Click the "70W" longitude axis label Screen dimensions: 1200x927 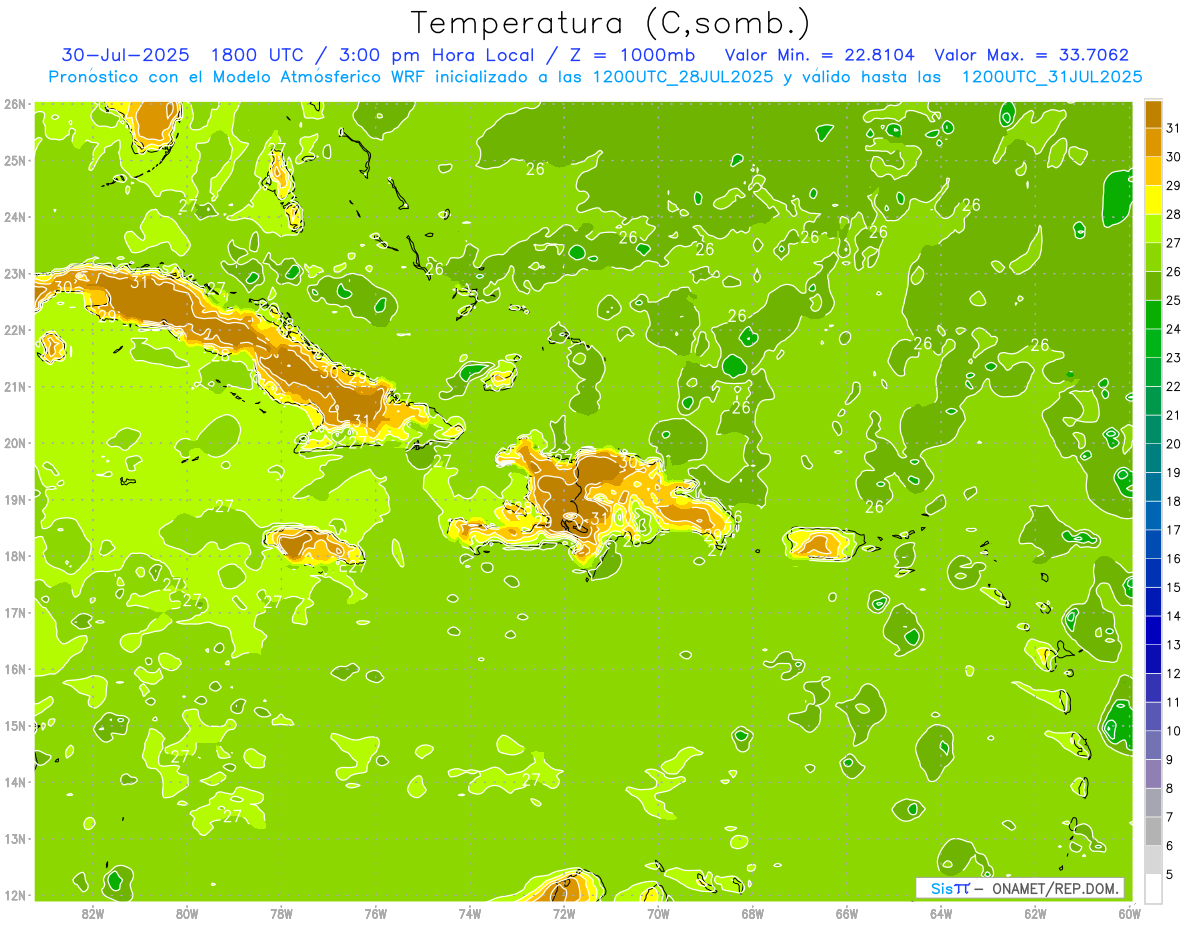(x=658, y=914)
